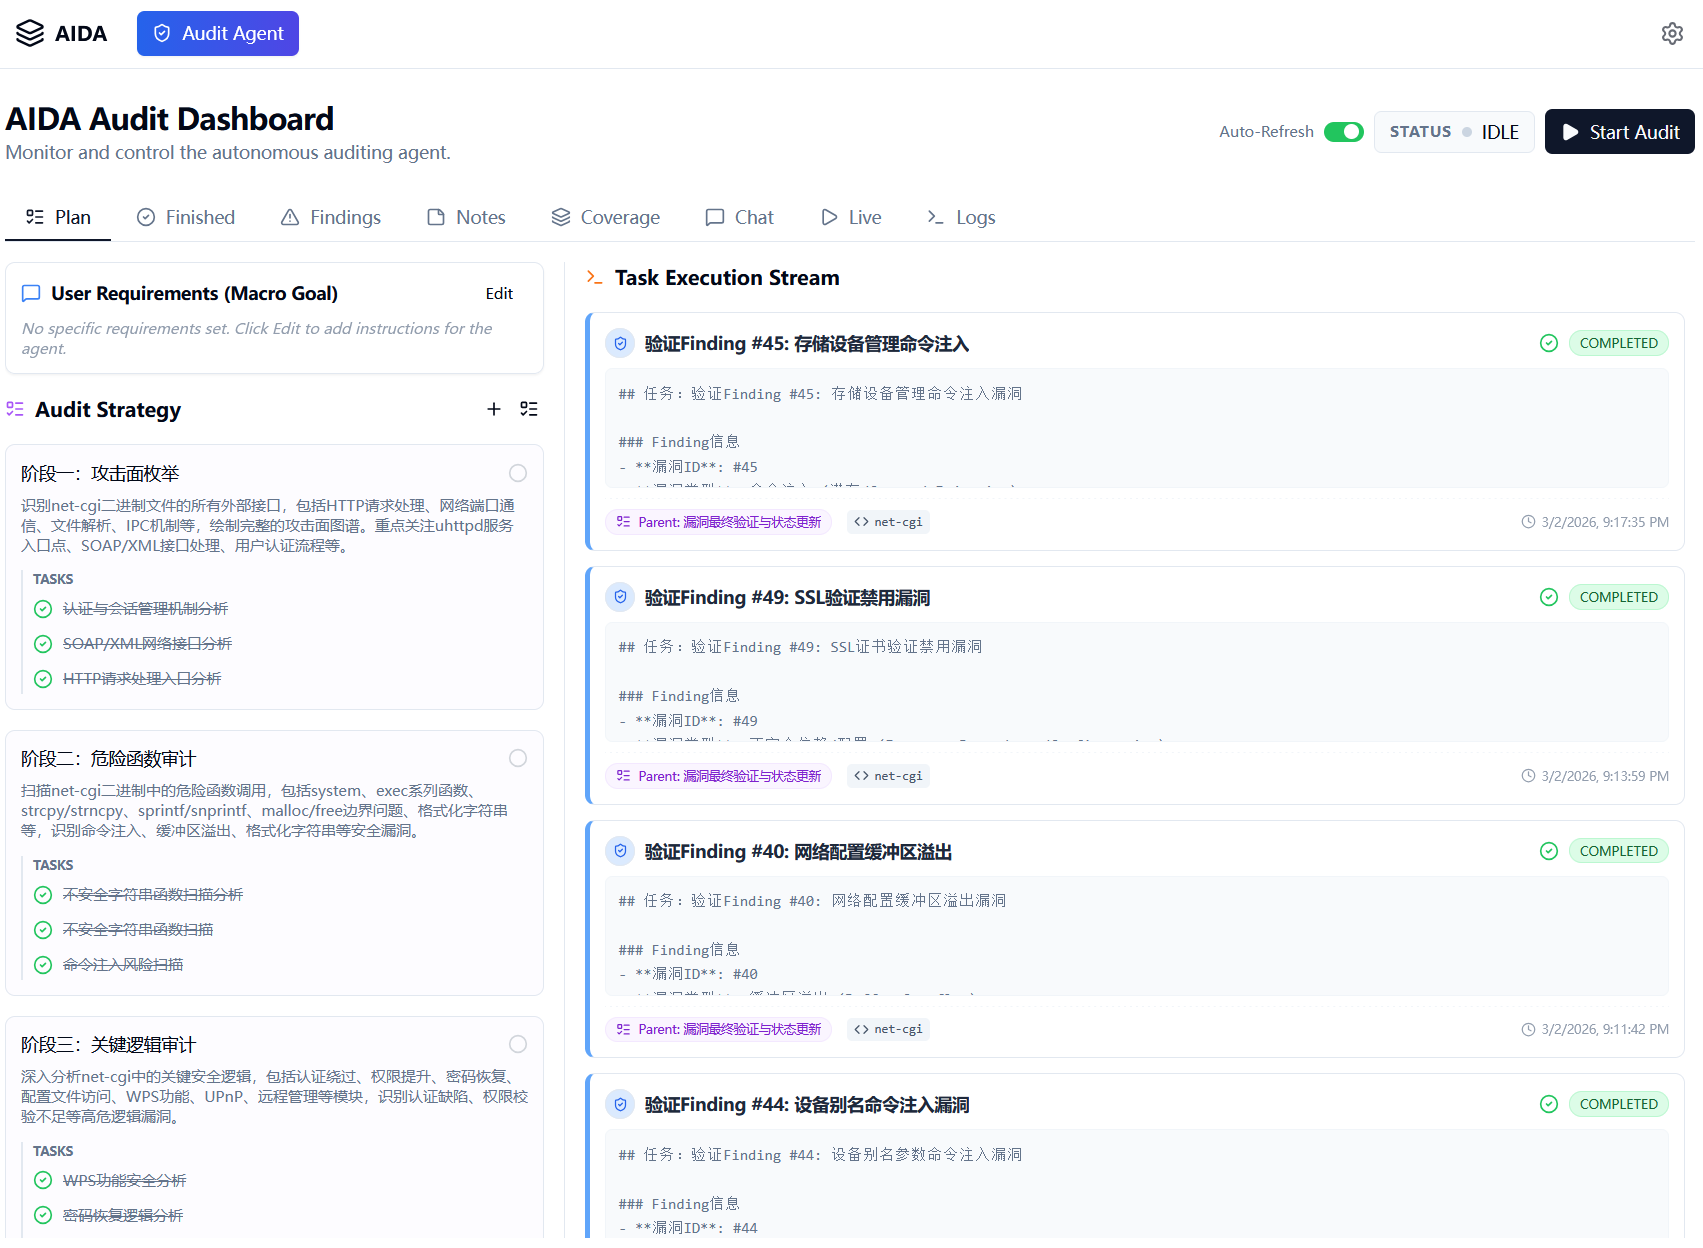Click the completed checkmark icon for Finding #49
The image size is (1703, 1248).
tap(1549, 597)
